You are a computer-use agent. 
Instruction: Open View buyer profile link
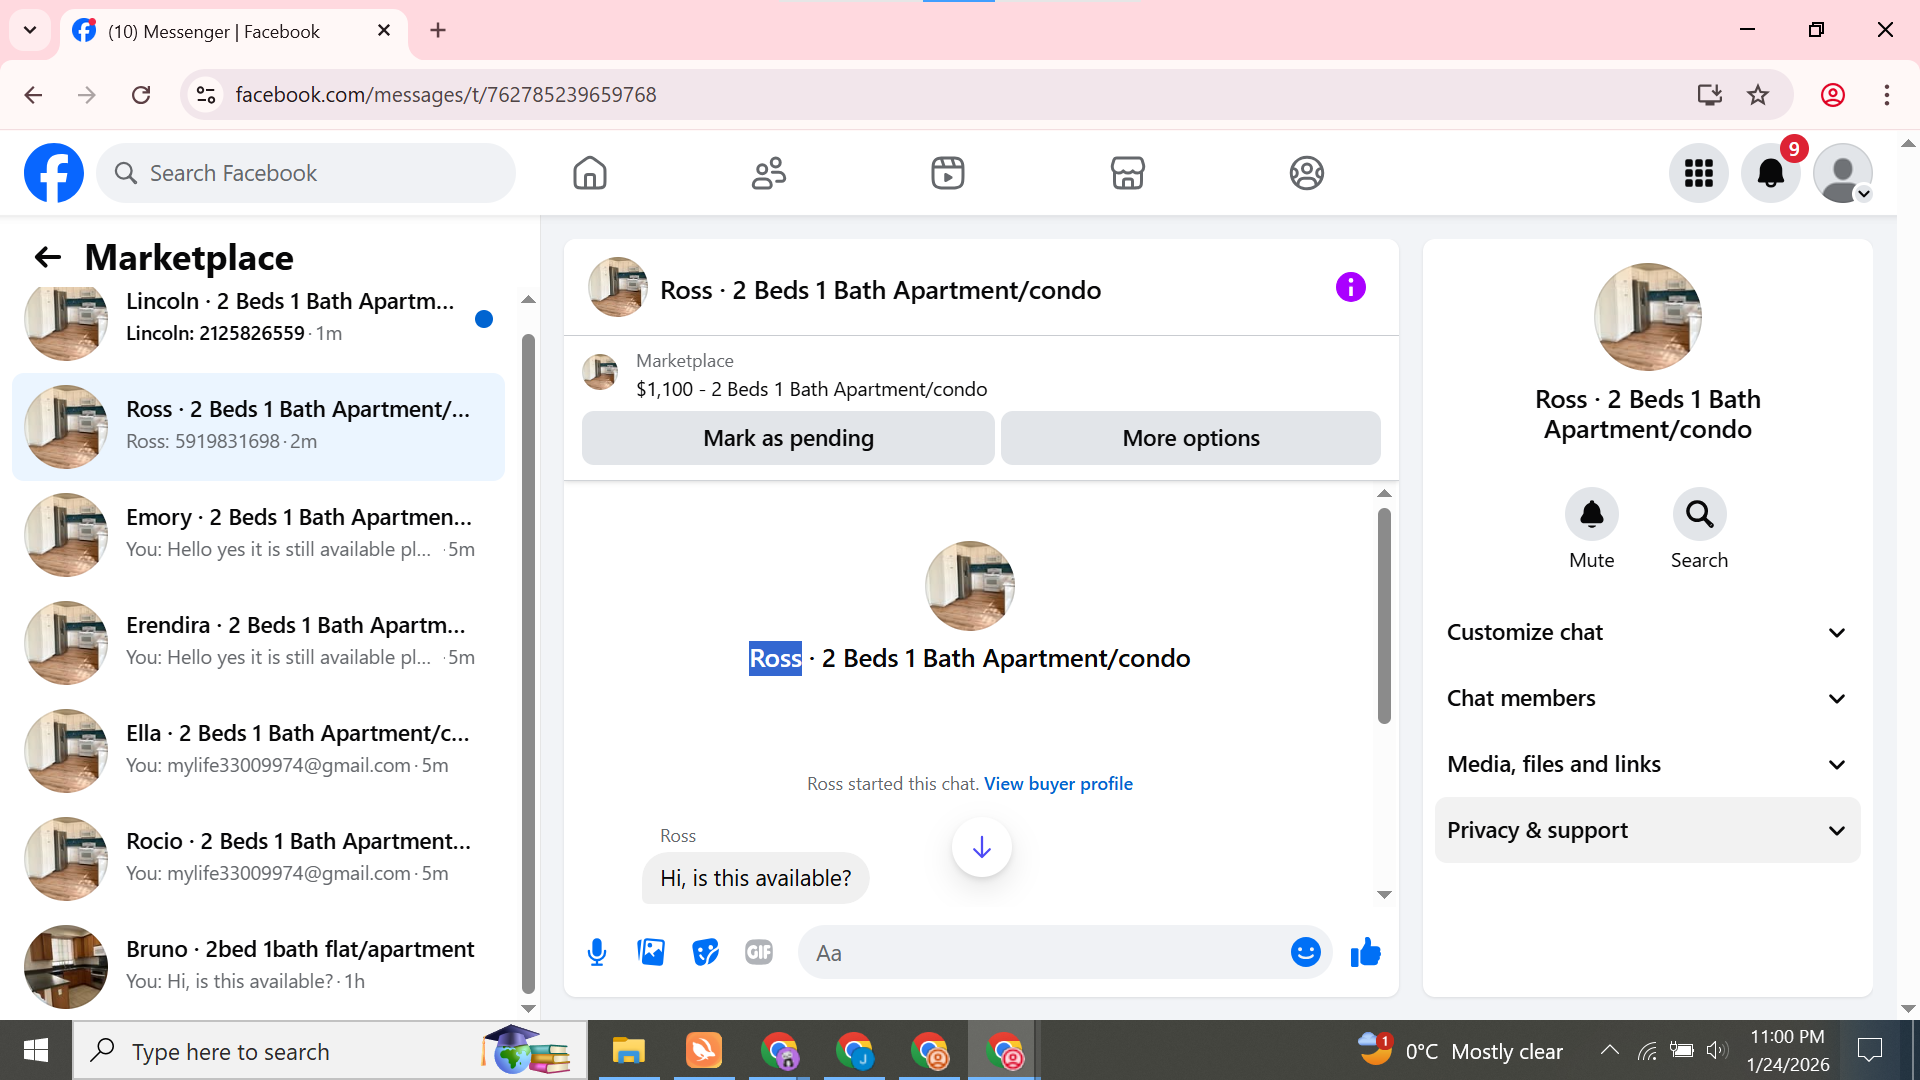pyautogui.click(x=1058, y=784)
